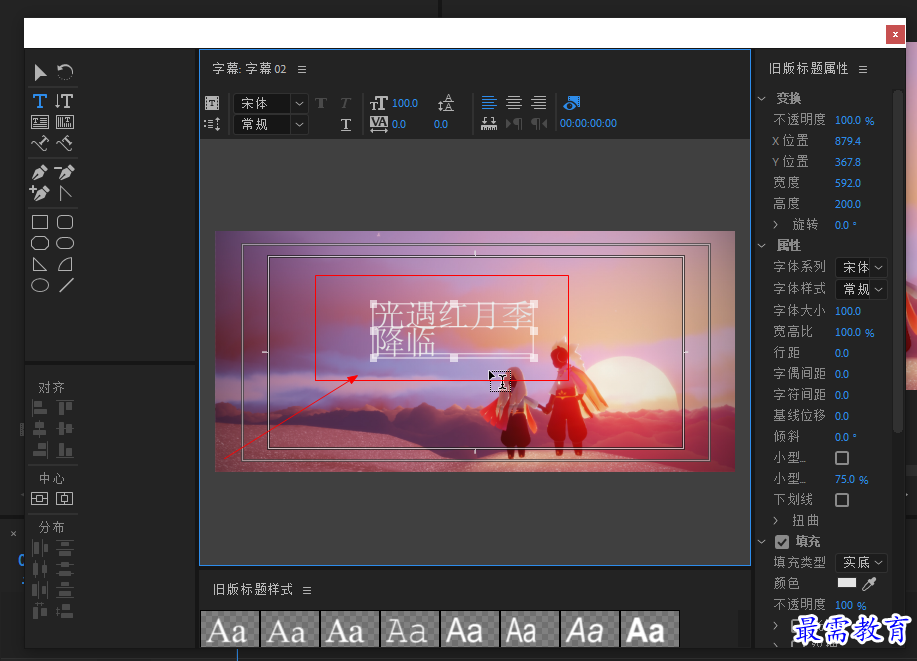The image size is (917, 661).
Task: Select the Vertical Area Type tool
Action: [x=64, y=122]
